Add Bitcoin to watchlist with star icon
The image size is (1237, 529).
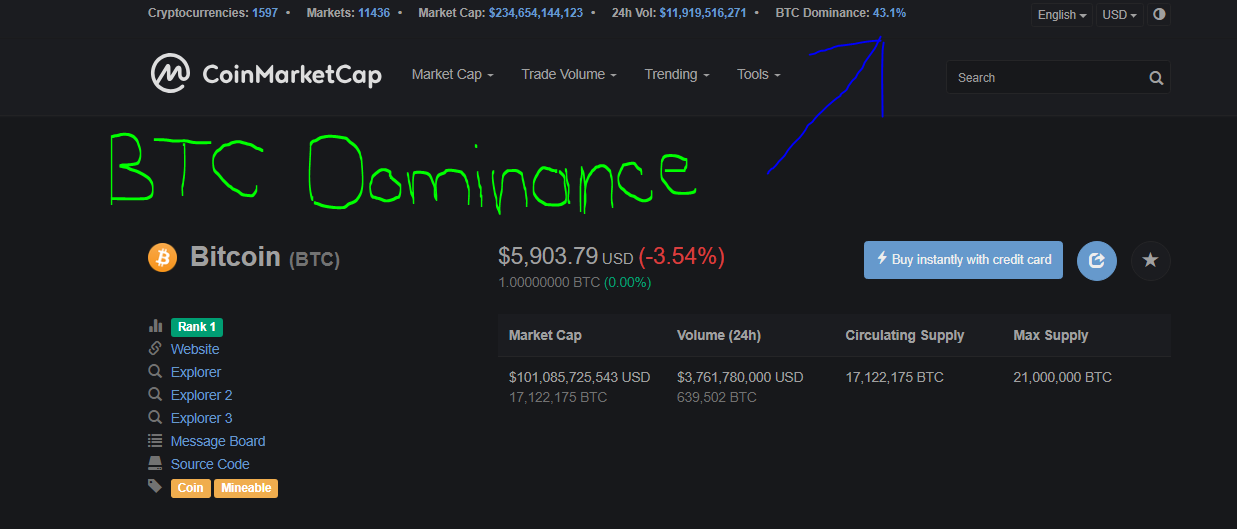[x=1150, y=260]
